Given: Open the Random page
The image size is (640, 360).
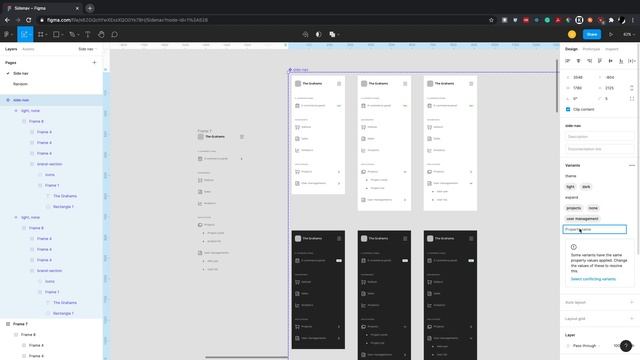Looking at the screenshot, I should pyautogui.click(x=20, y=84).
